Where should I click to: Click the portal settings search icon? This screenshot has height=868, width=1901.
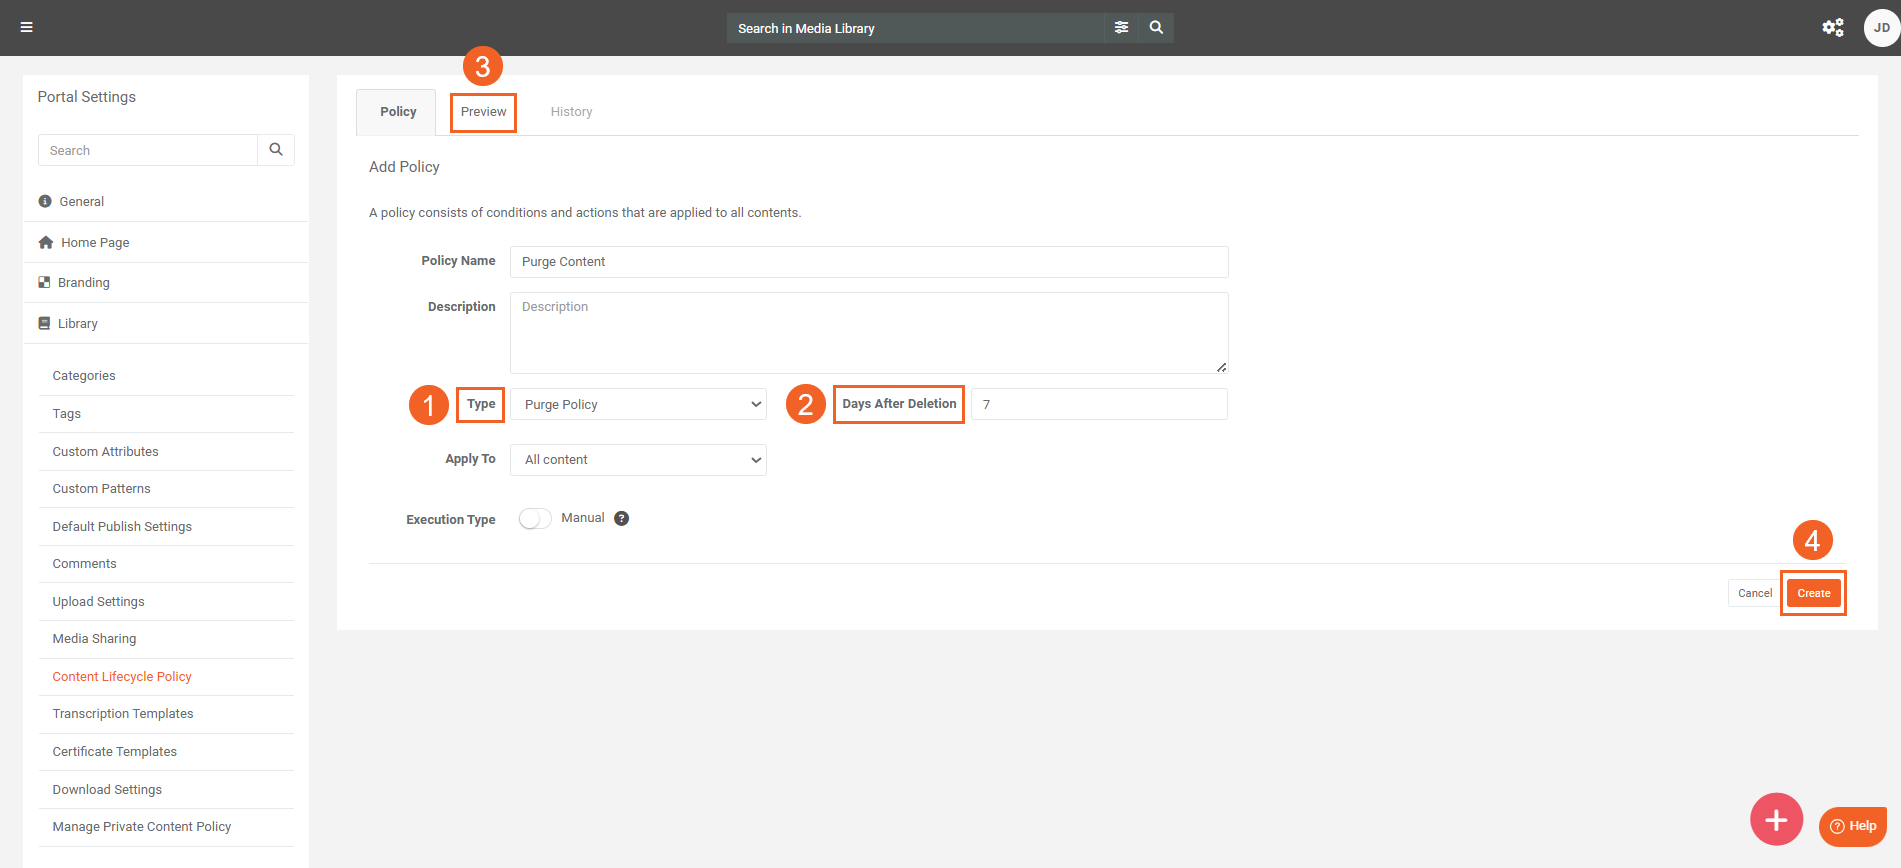pos(276,150)
